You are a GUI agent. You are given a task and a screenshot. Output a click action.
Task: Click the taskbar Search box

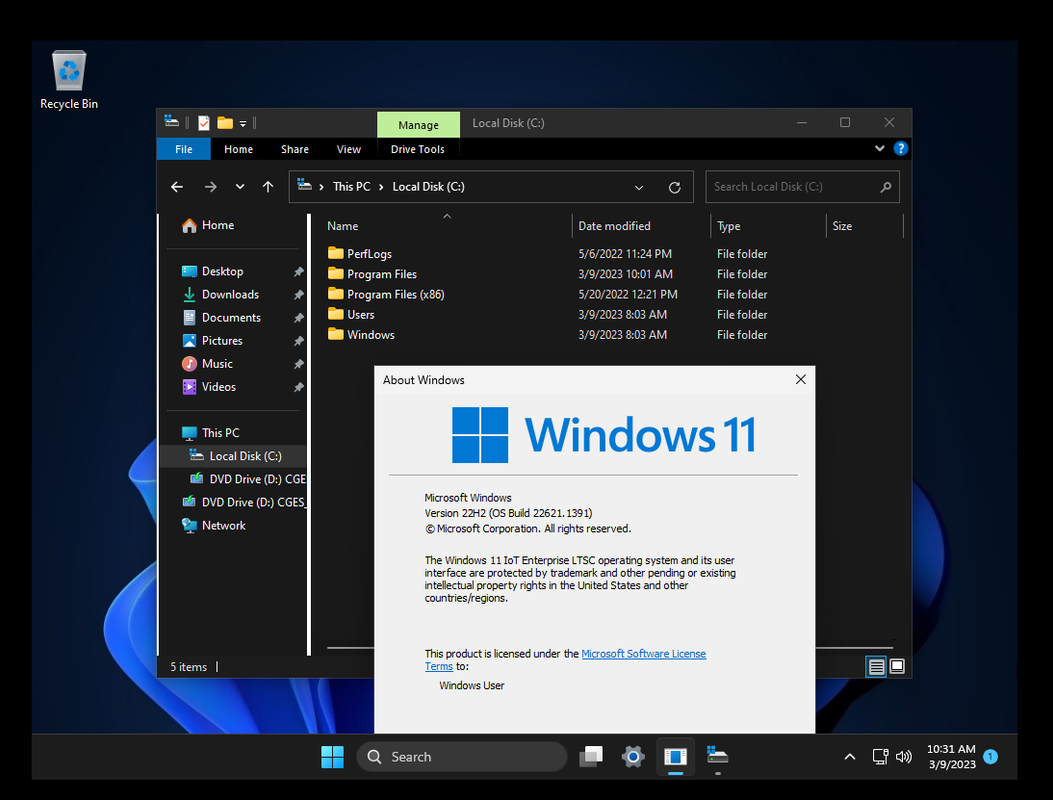(x=461, y=757)
